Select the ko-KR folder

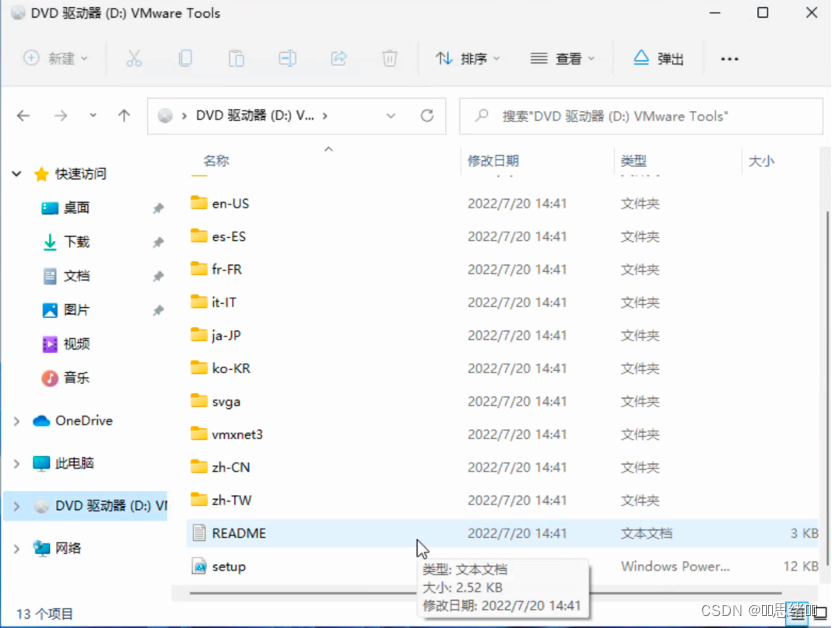point(220,368)
